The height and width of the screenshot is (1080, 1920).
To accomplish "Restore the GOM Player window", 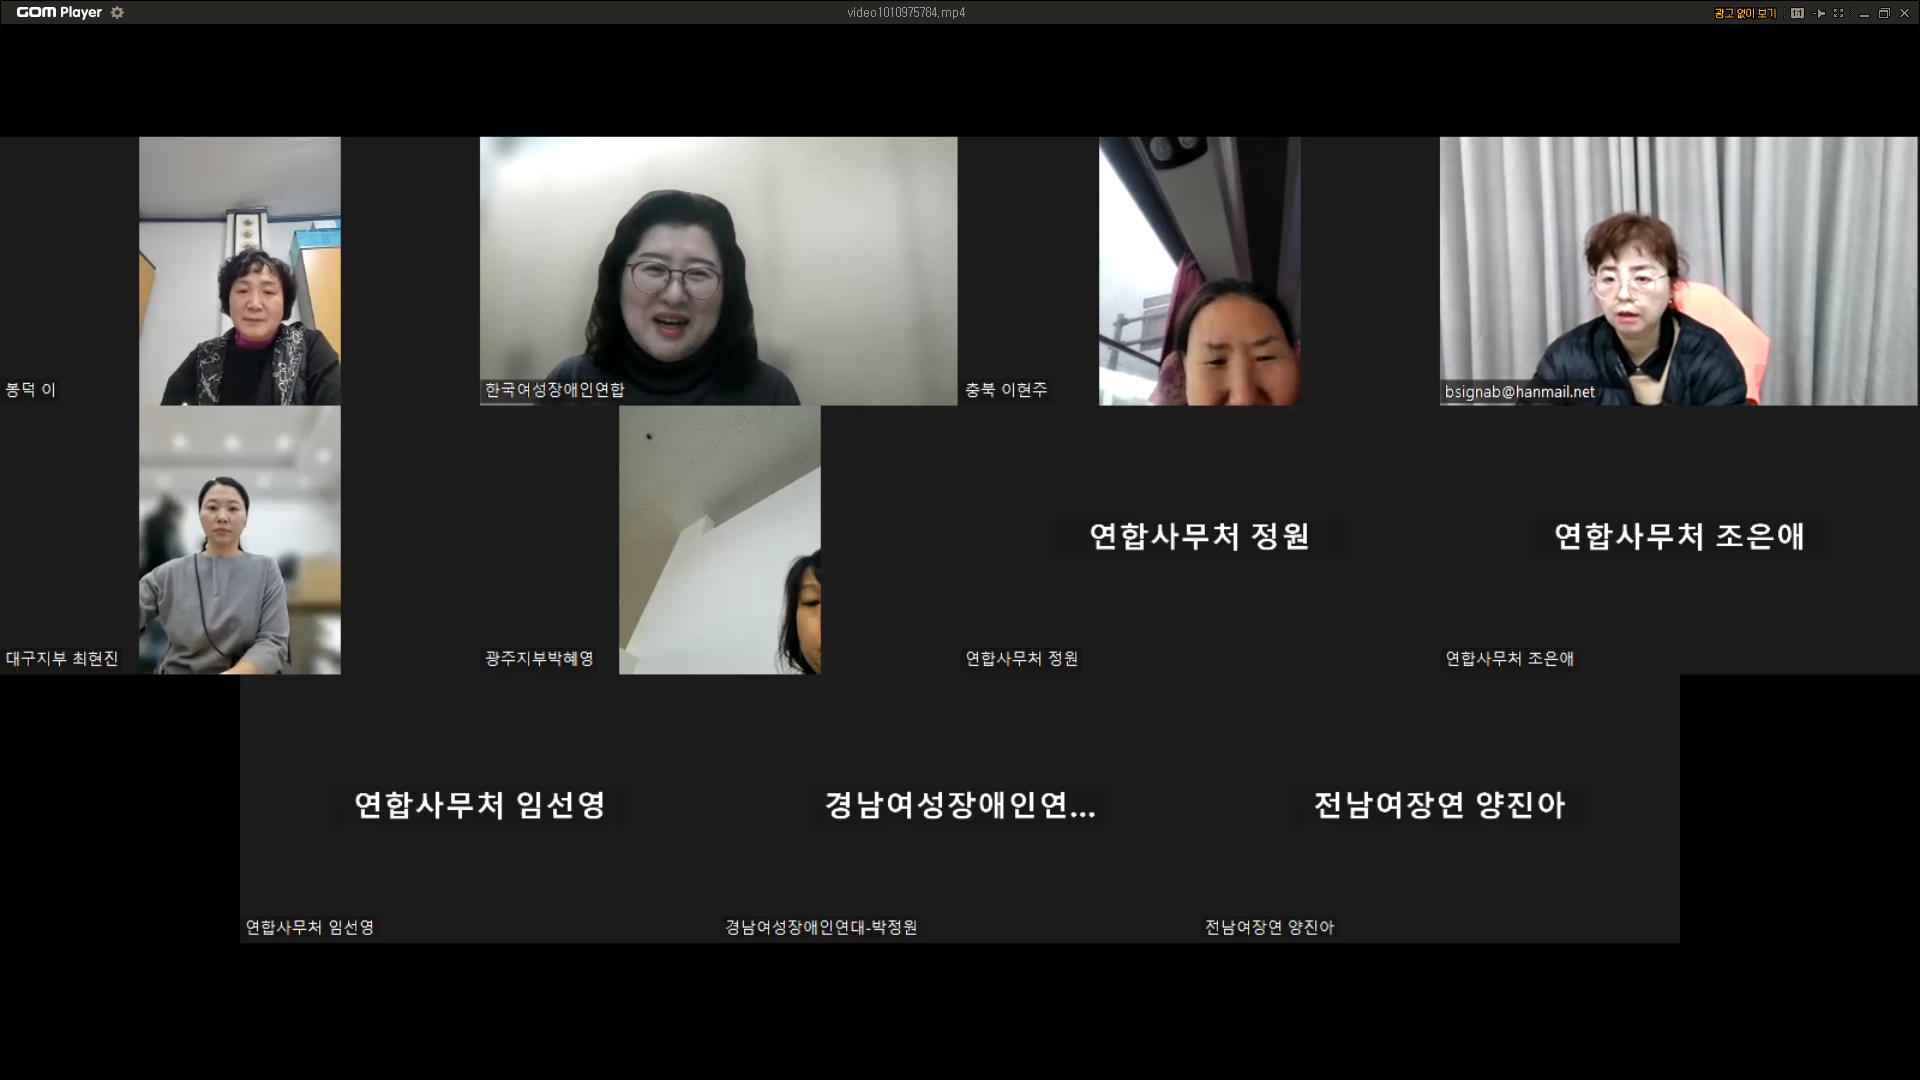I will tap(1884, 13).
